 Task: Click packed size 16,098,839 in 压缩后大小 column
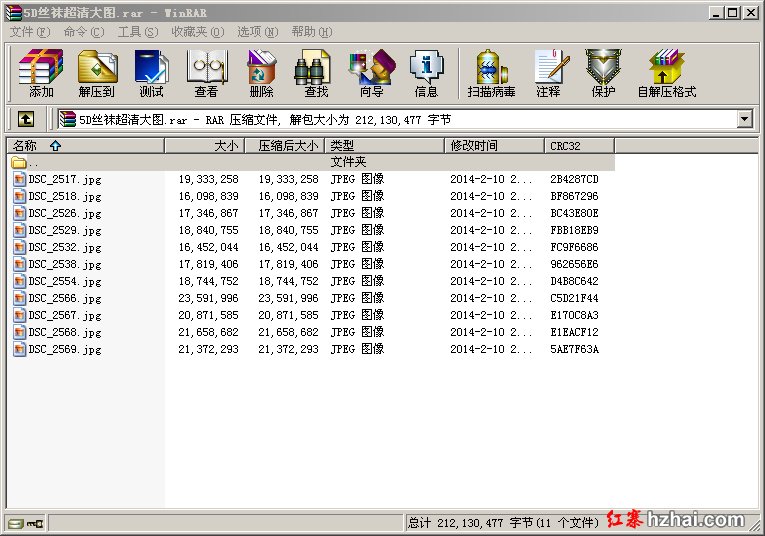tap(288, 196)
